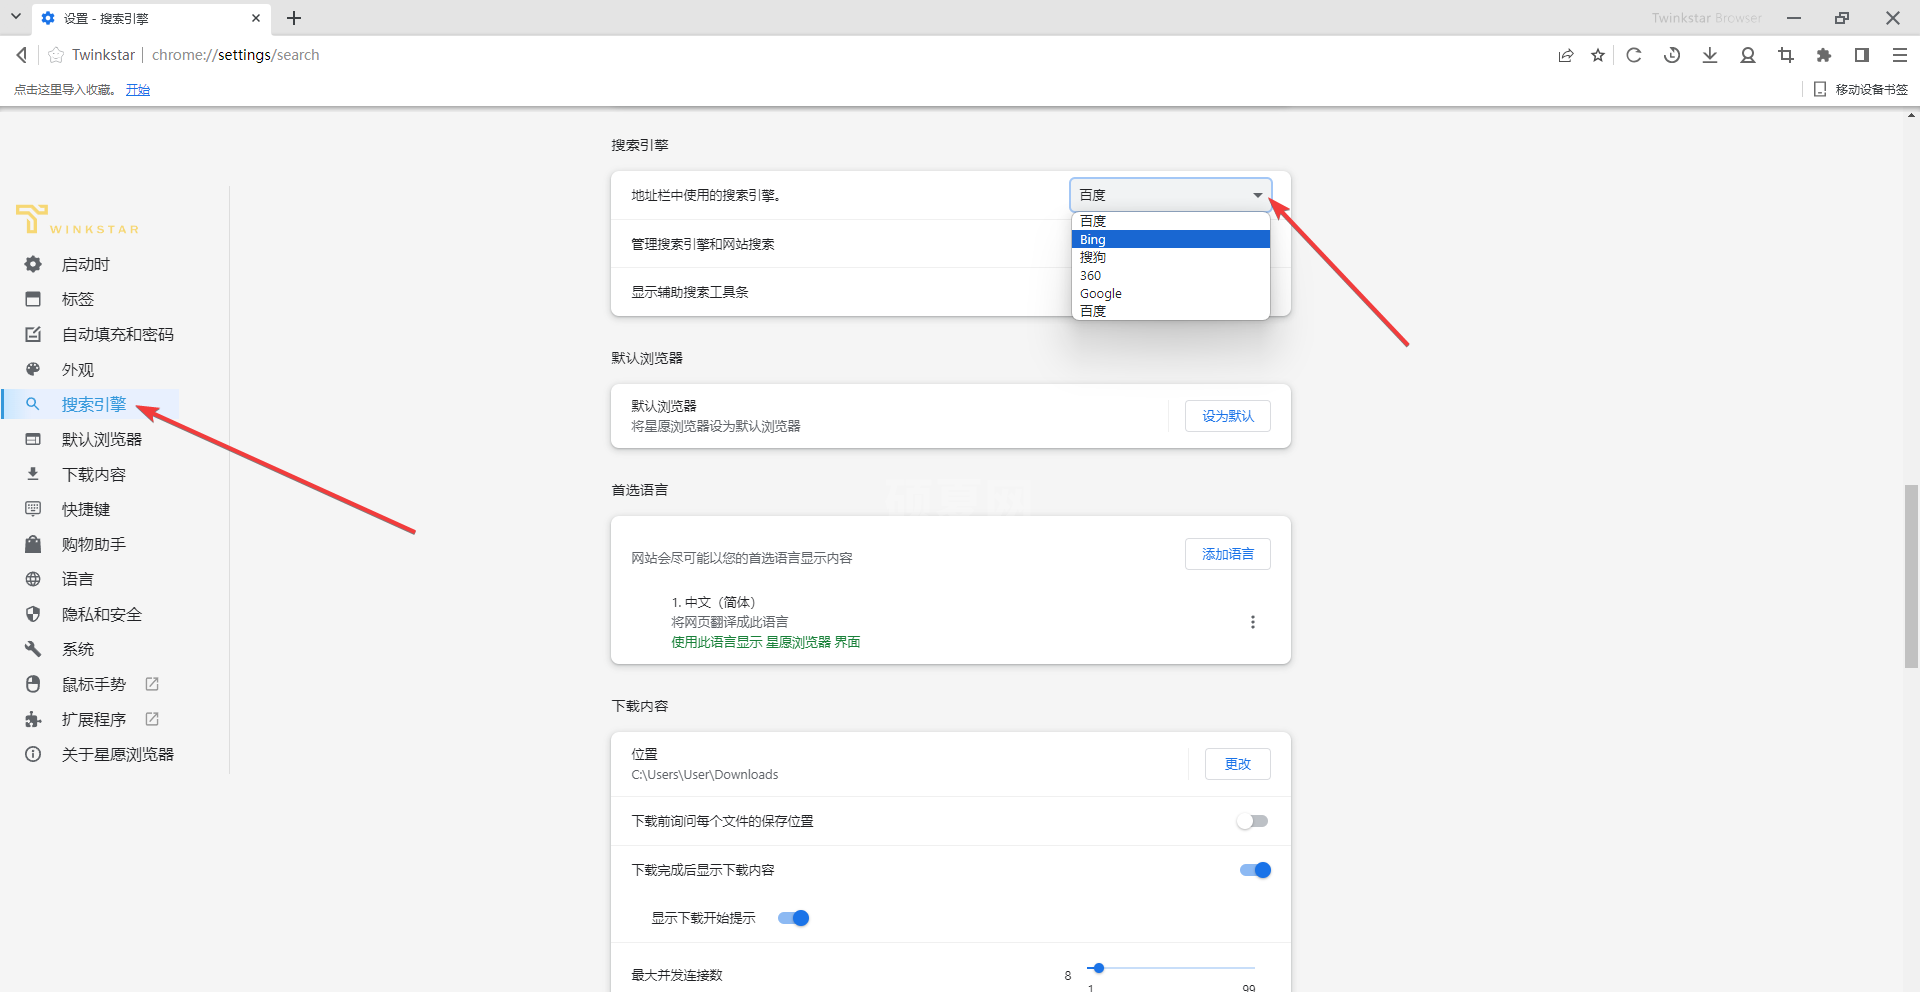Click the 添加语言 button
The height and width of the screenshot is (992, 1920).
pos(1227,554)
